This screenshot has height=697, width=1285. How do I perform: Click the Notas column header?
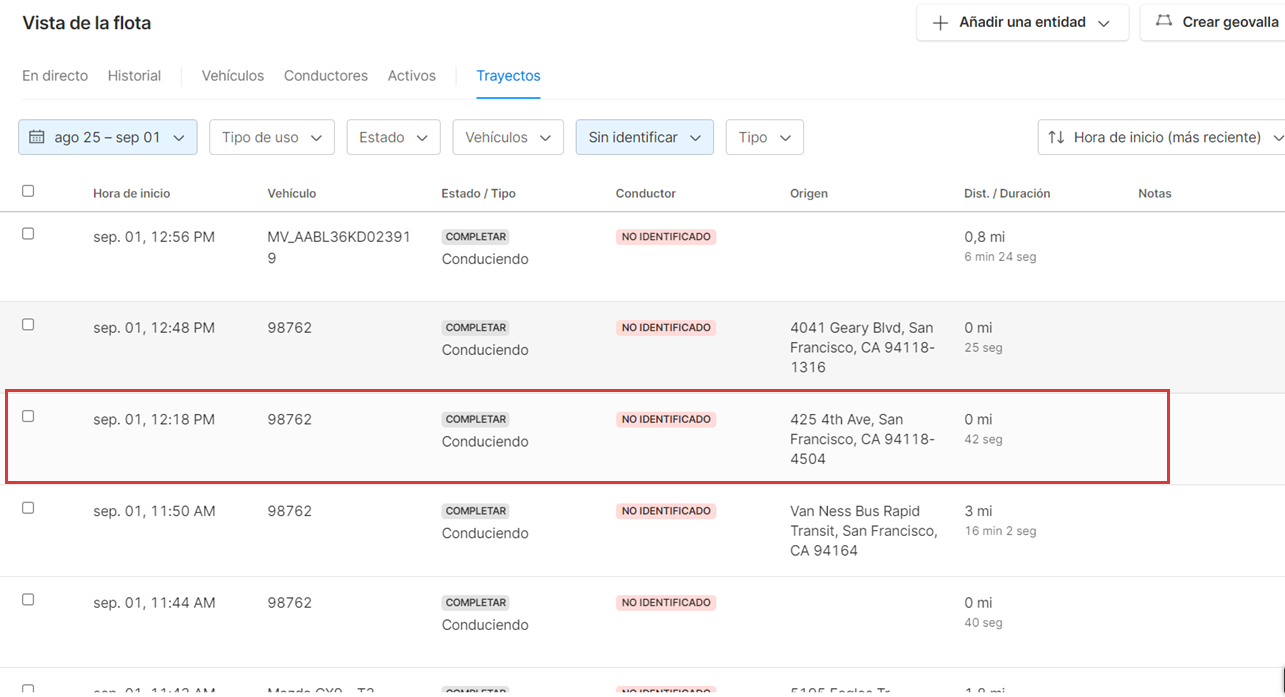coord(1155,194)
